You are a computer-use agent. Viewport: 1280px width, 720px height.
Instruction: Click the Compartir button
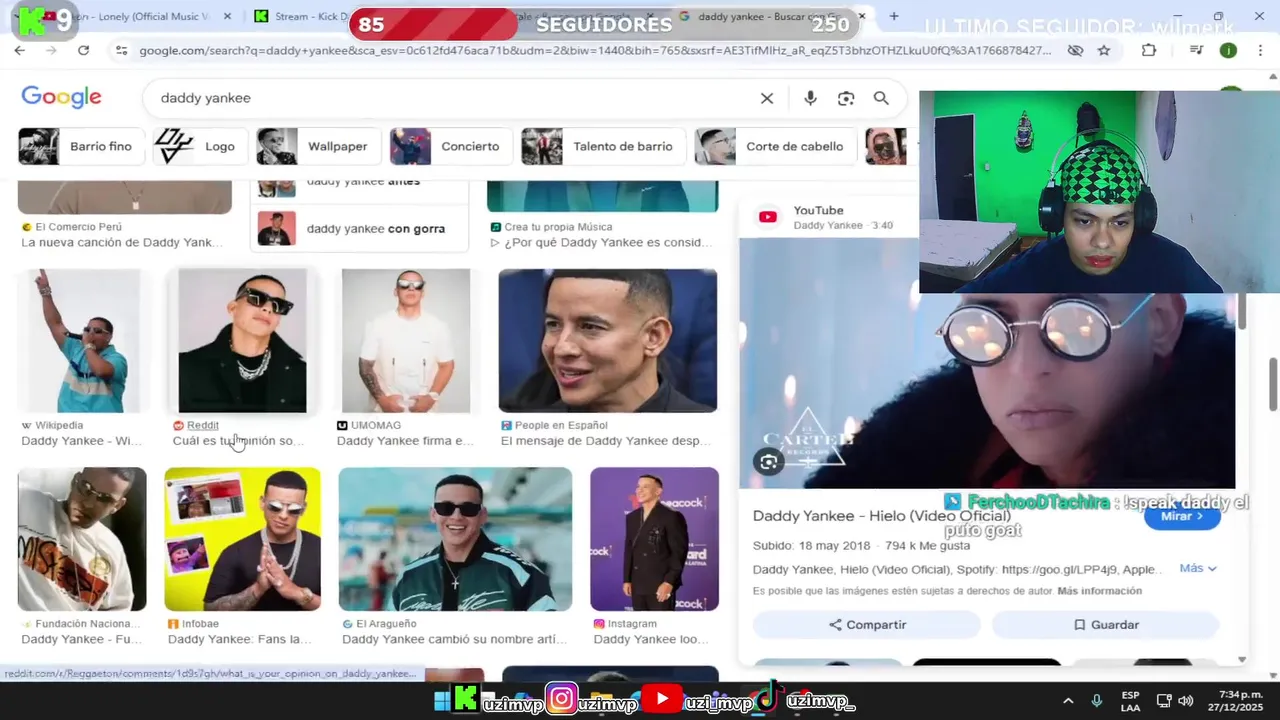(867, 625)
